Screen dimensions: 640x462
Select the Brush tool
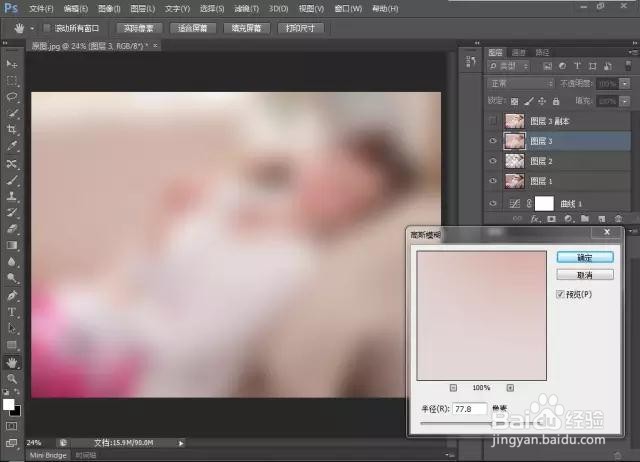pos(12,180)
